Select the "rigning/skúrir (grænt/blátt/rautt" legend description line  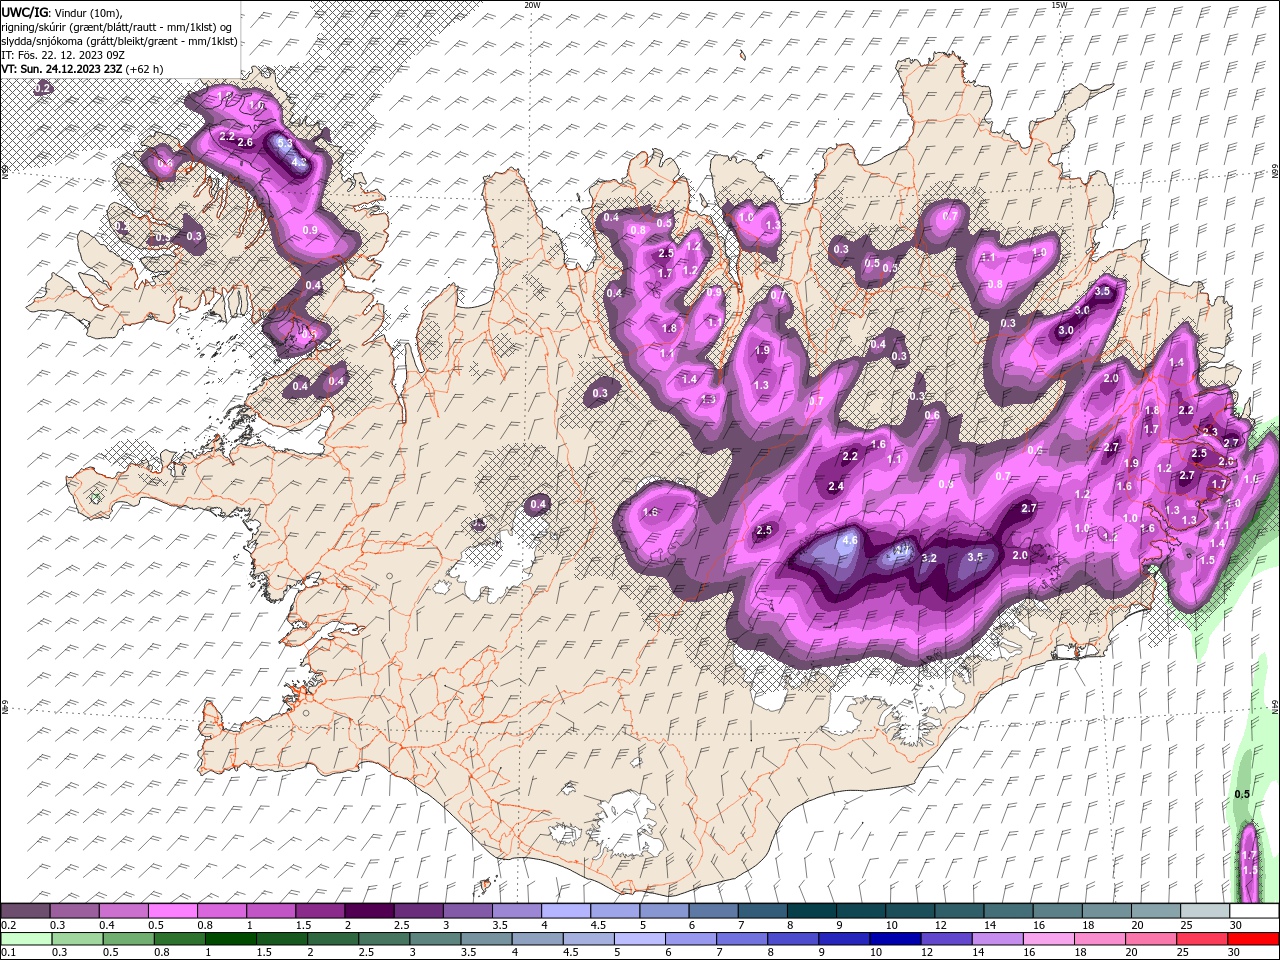118,26
